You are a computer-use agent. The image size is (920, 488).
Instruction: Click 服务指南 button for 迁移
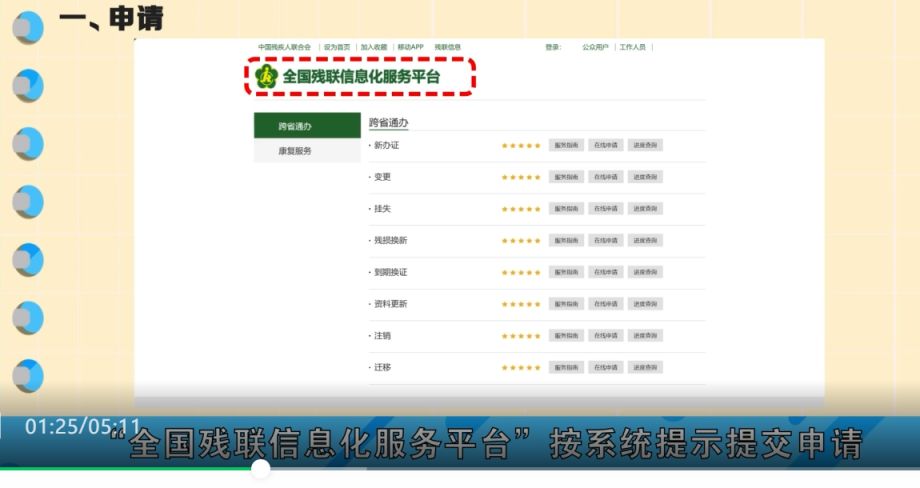566,367
